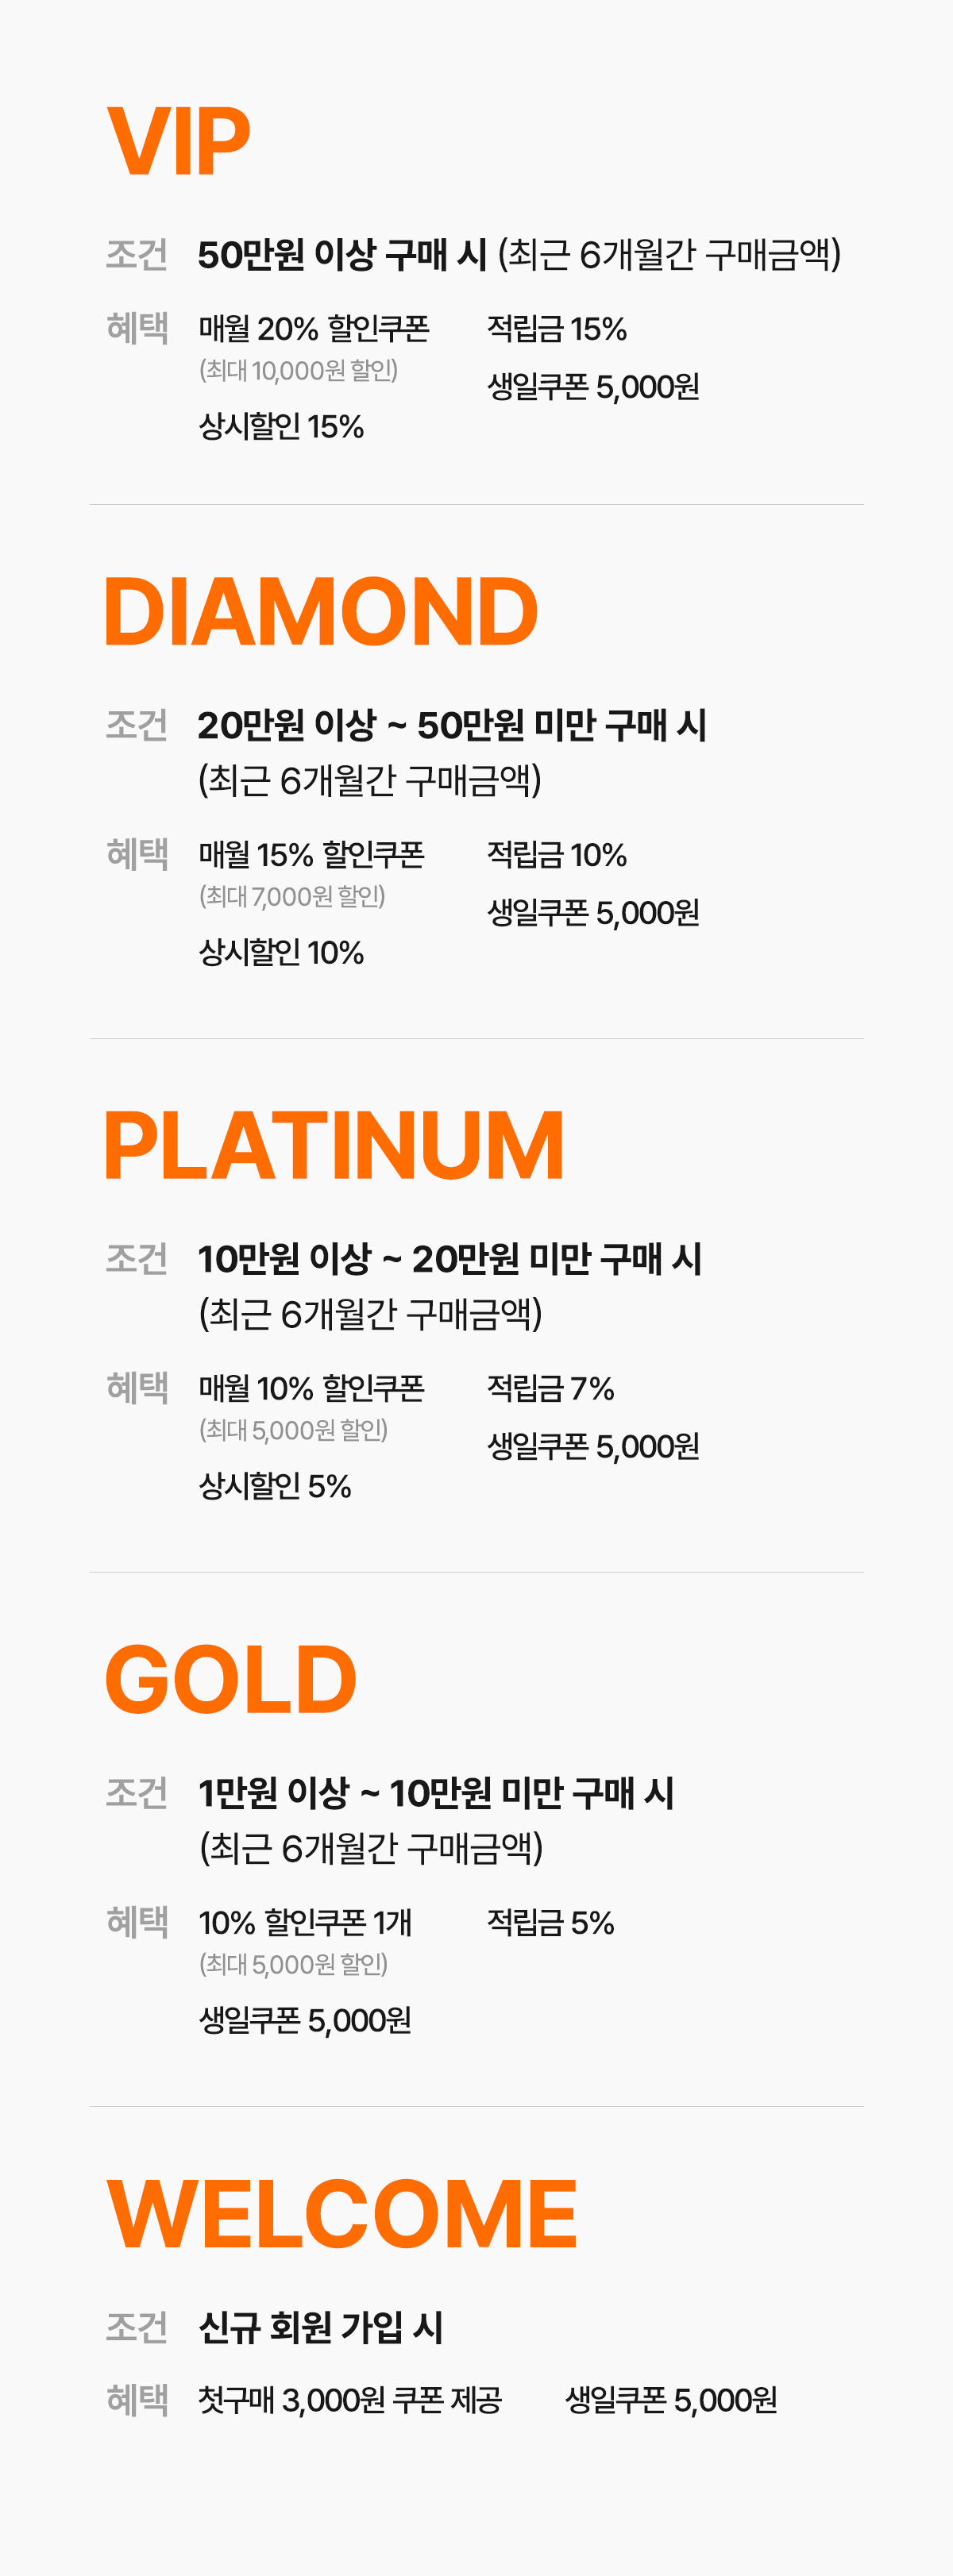Click VIP condition 50만원 이상 구매 시

(342, 255)
